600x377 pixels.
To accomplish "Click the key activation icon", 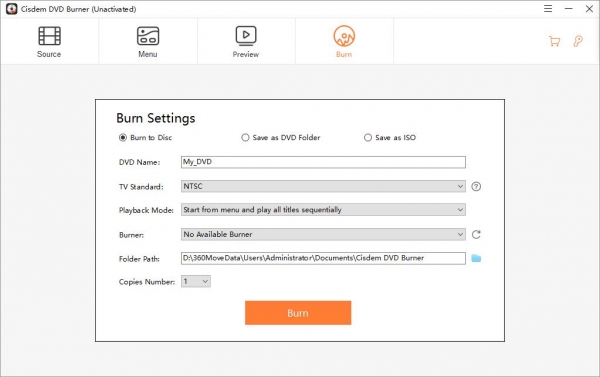I will coord(578,41).
